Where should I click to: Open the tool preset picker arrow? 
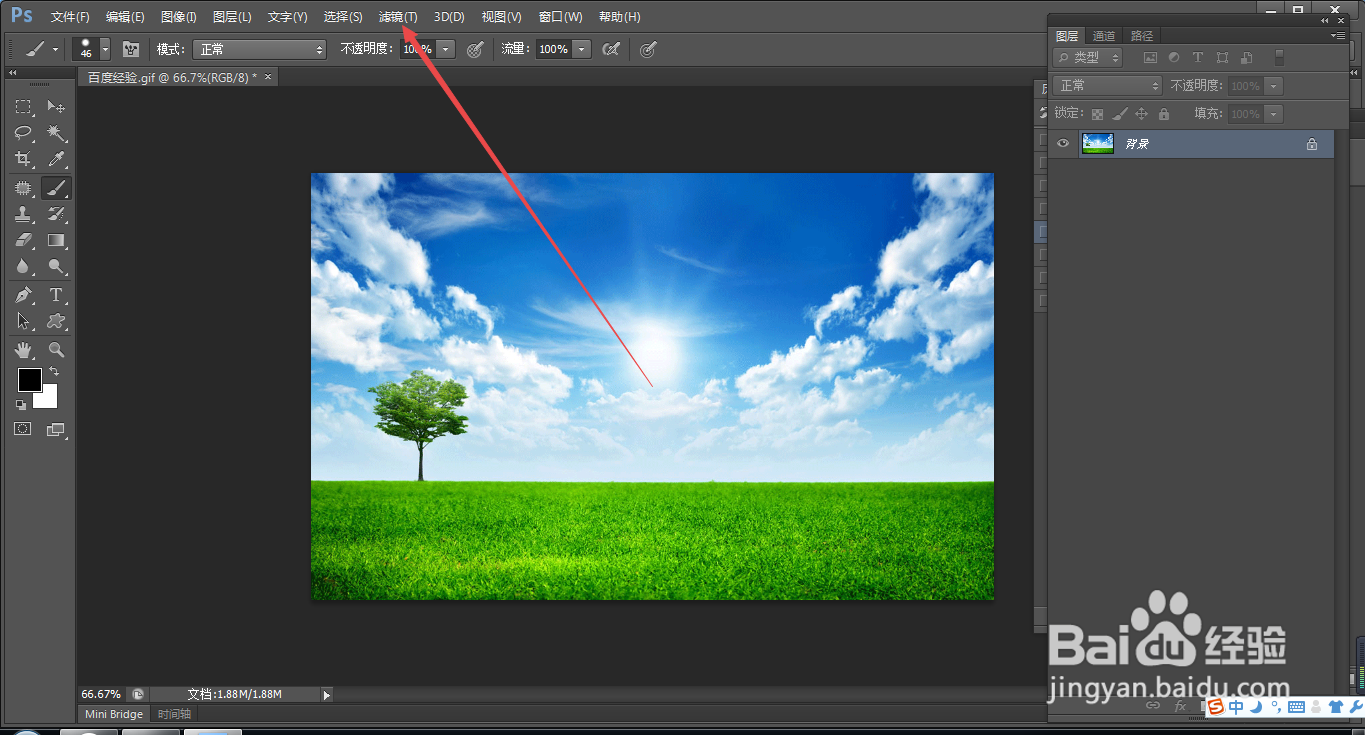click(55, 49)
